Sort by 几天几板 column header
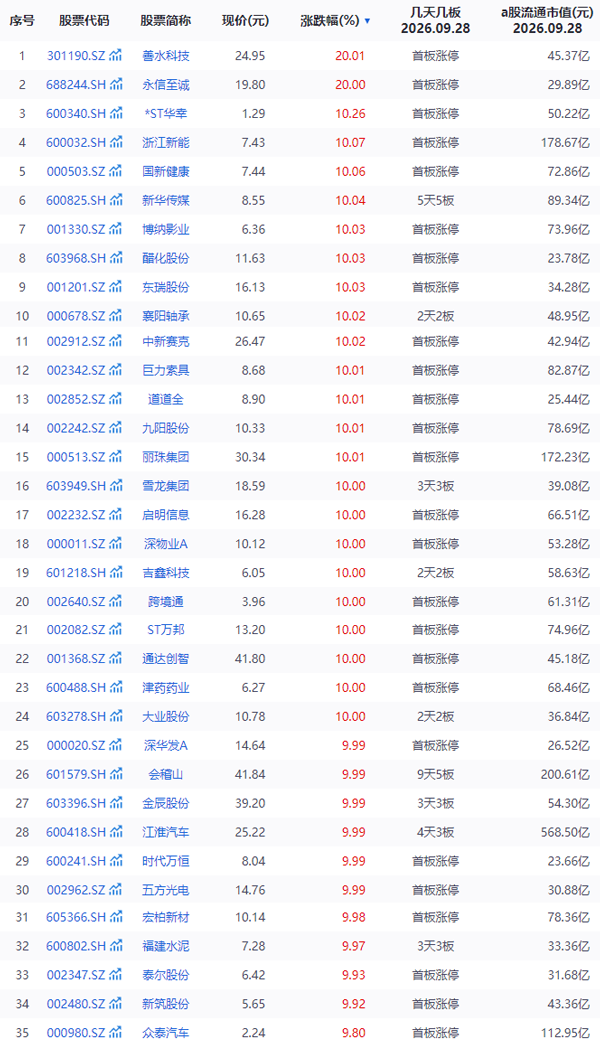Image resolution: width=600 pixels, height=1044 pixels. 436,21
